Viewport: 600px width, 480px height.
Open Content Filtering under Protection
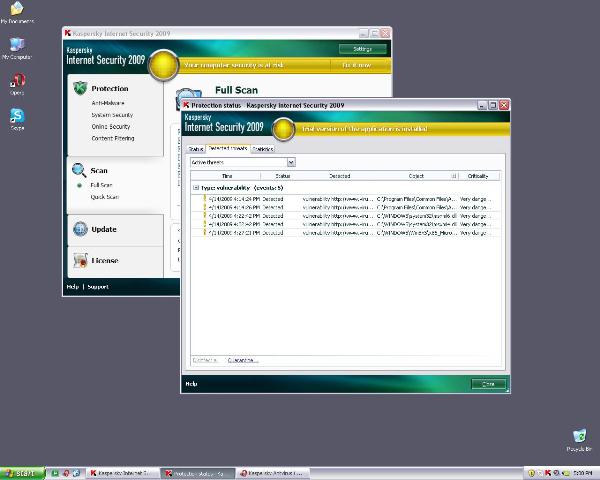[x=113, y=138]
